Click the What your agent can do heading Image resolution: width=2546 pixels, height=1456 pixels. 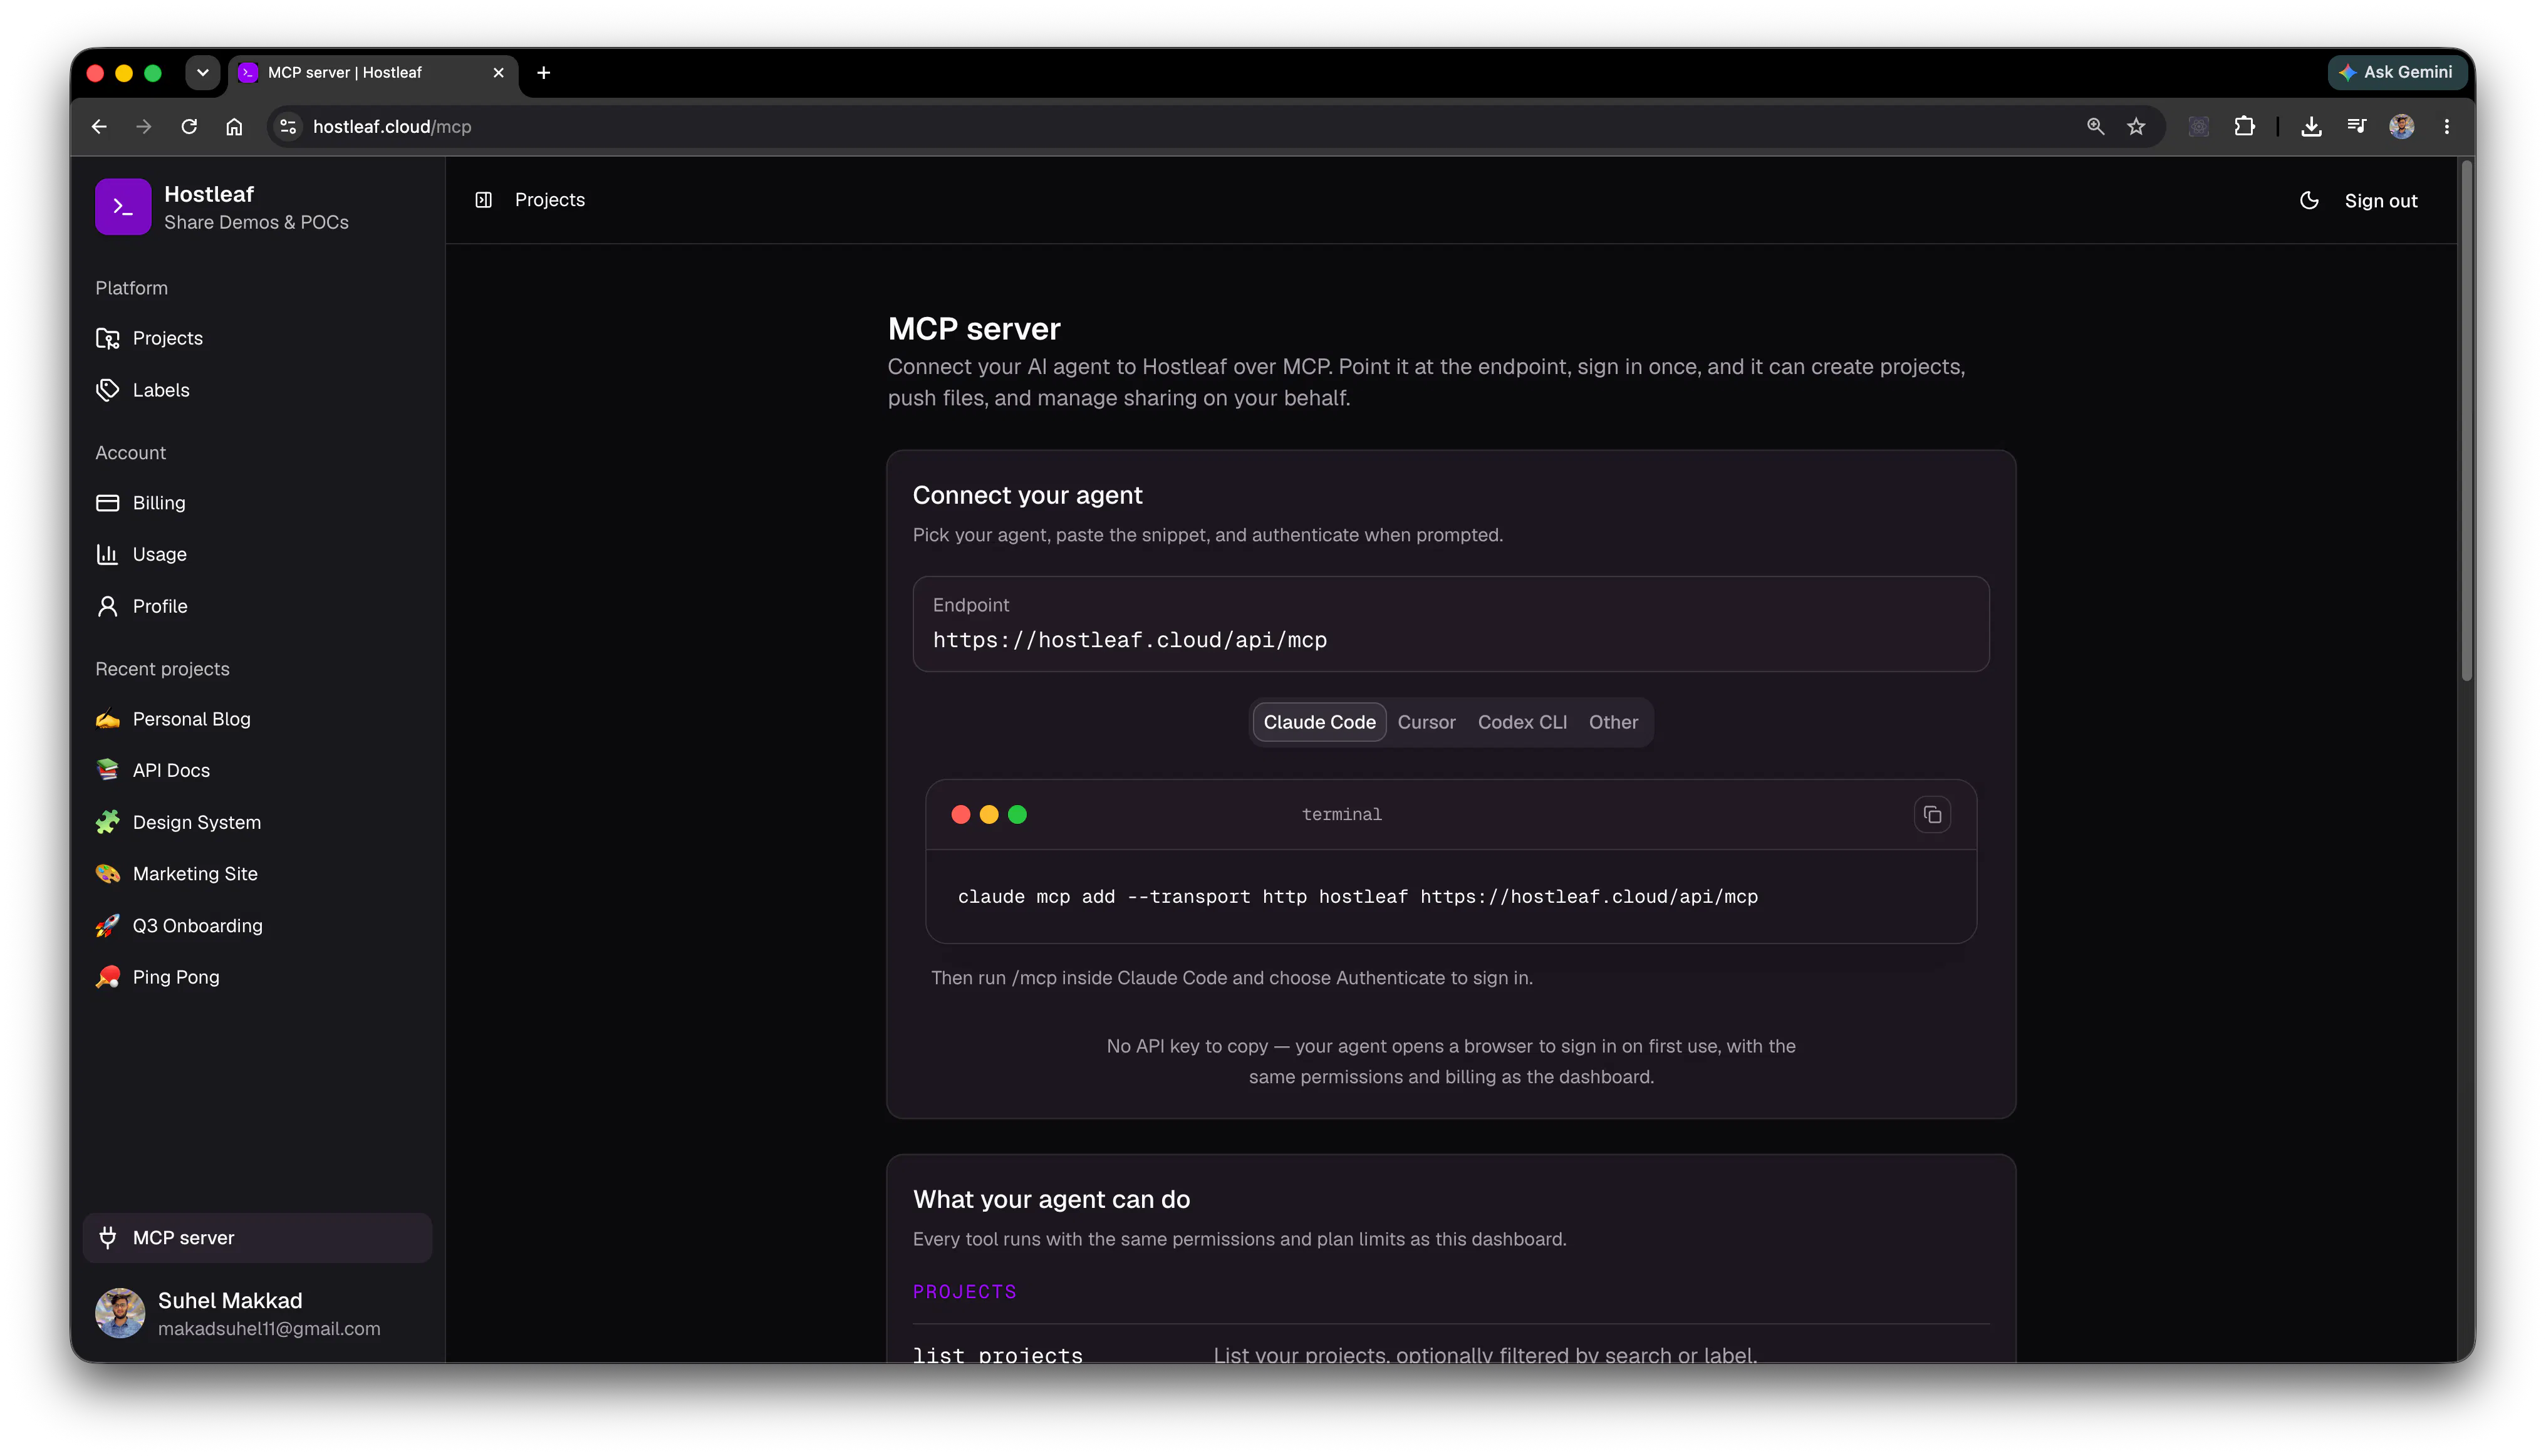[1051, 1200]
